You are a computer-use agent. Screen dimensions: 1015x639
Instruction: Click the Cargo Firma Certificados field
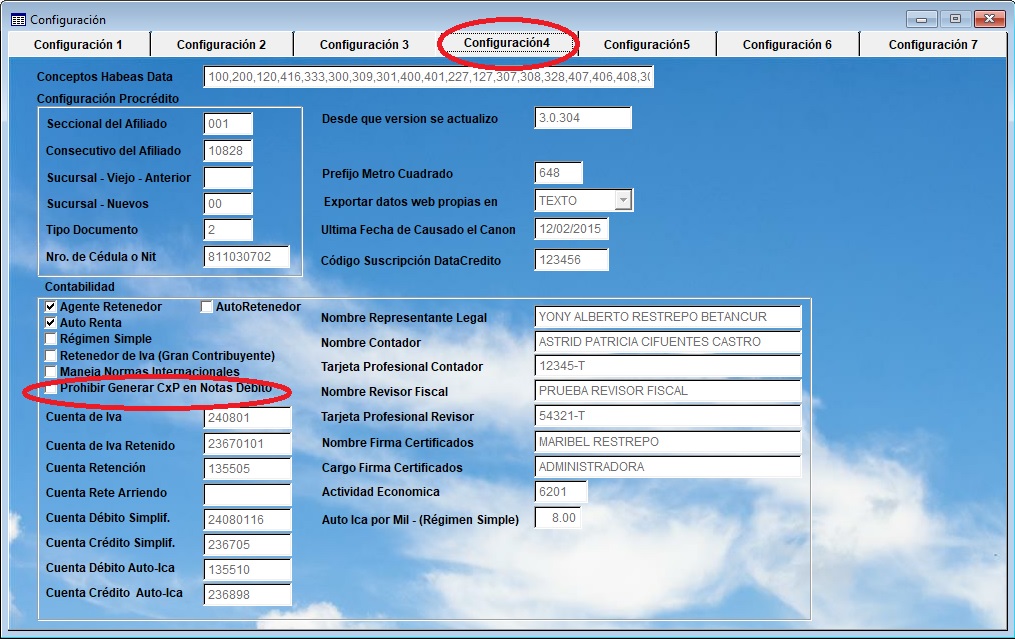(668, 467)
